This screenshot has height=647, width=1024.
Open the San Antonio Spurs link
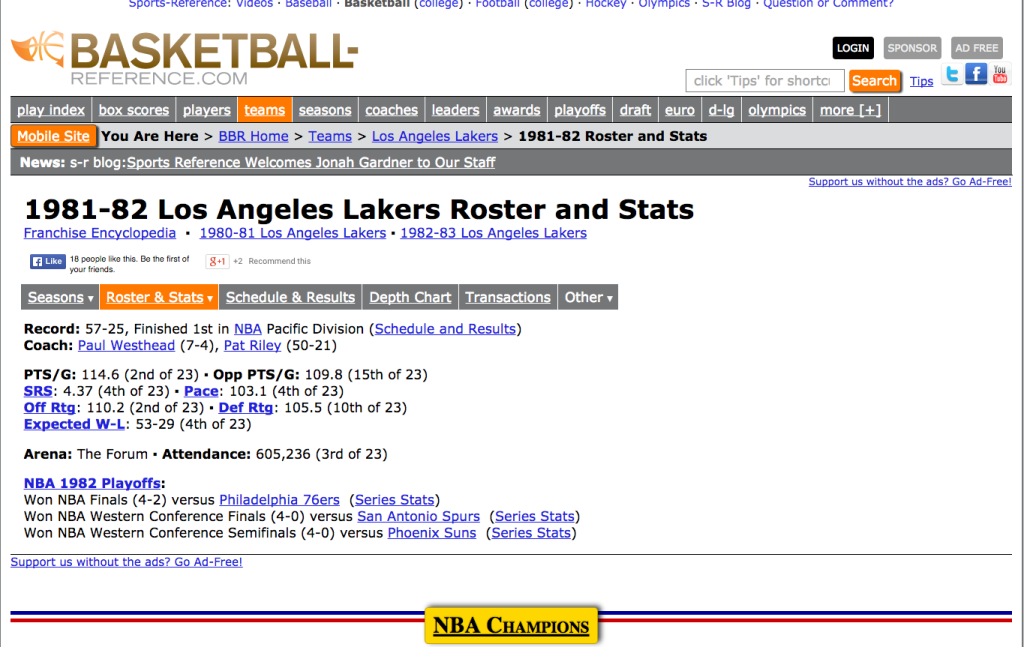[419, 516]
